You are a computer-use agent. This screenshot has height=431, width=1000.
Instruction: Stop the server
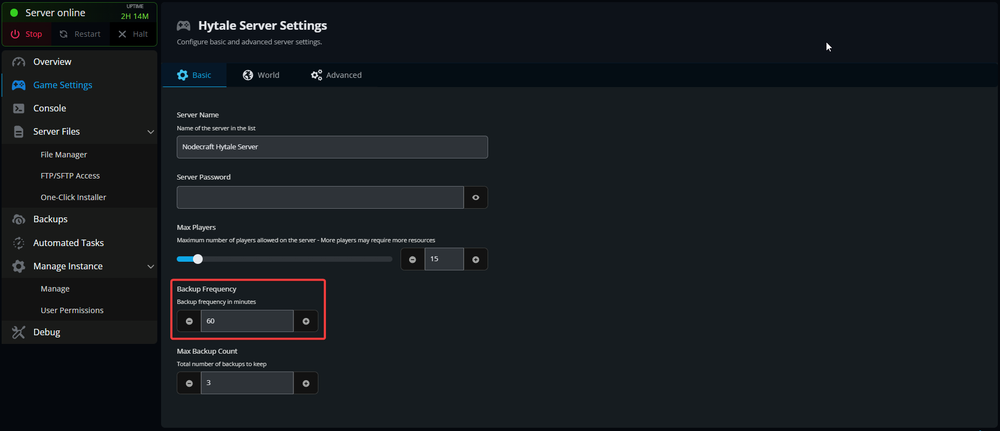27,34
